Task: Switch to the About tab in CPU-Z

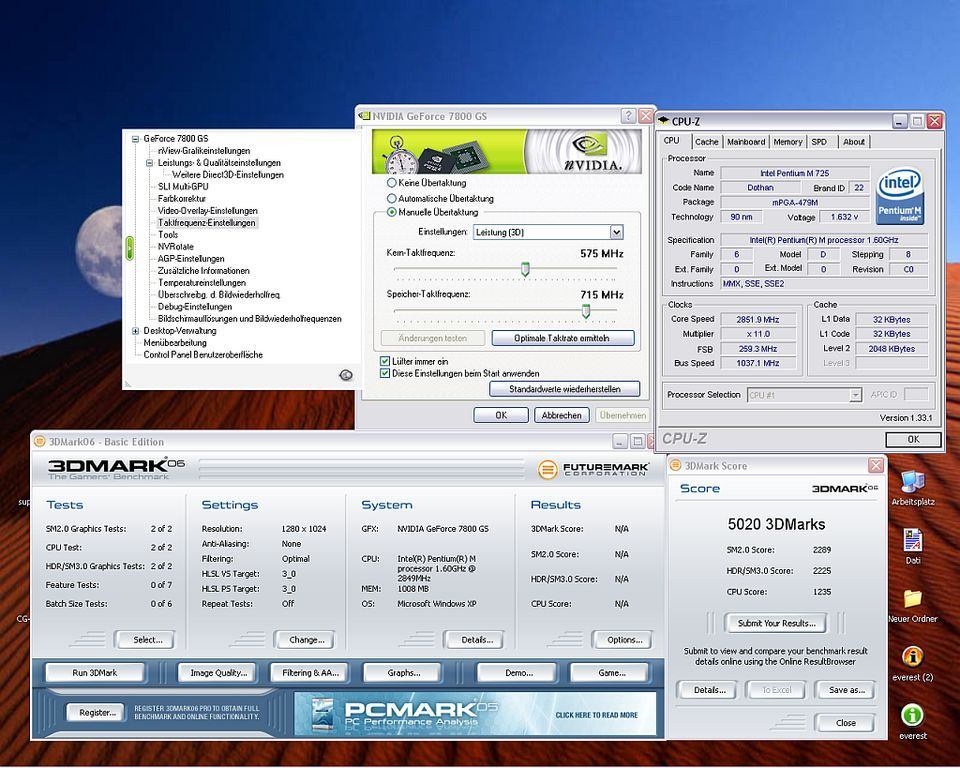Action: tap(853, 142)
